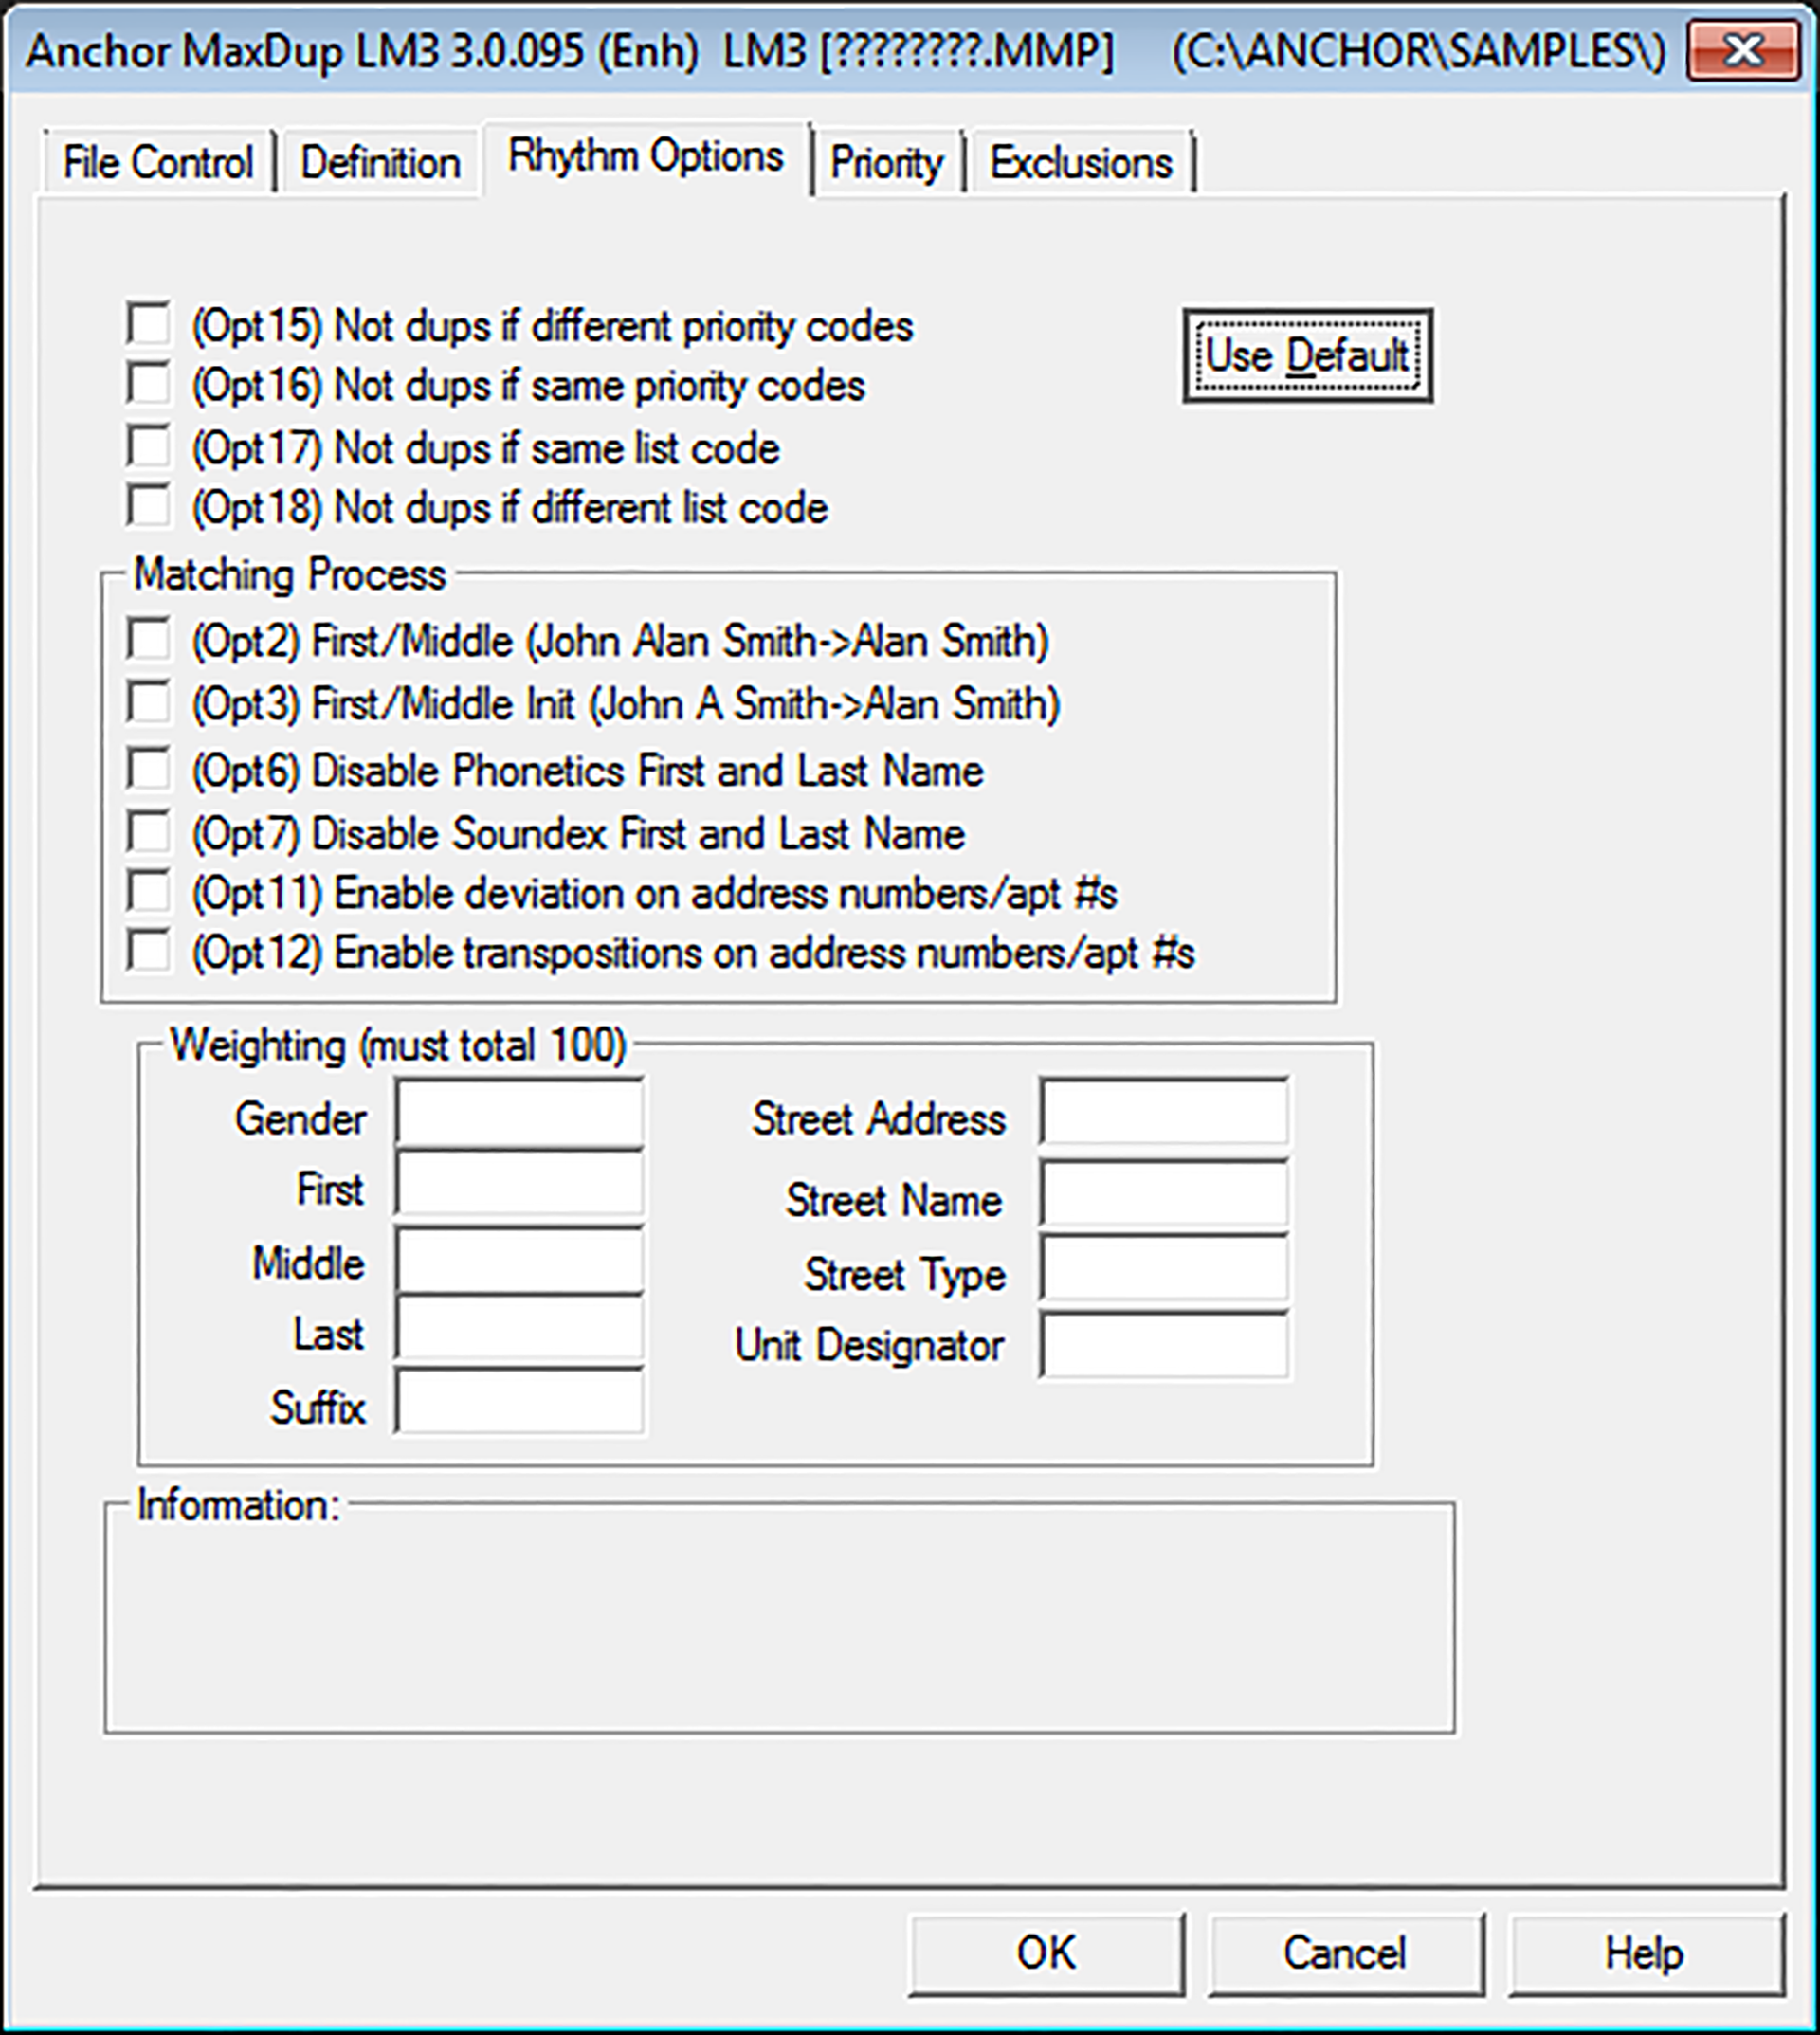Close the MaxDup window
Screen dimensions: 1820x2035
click(1744, 50)
